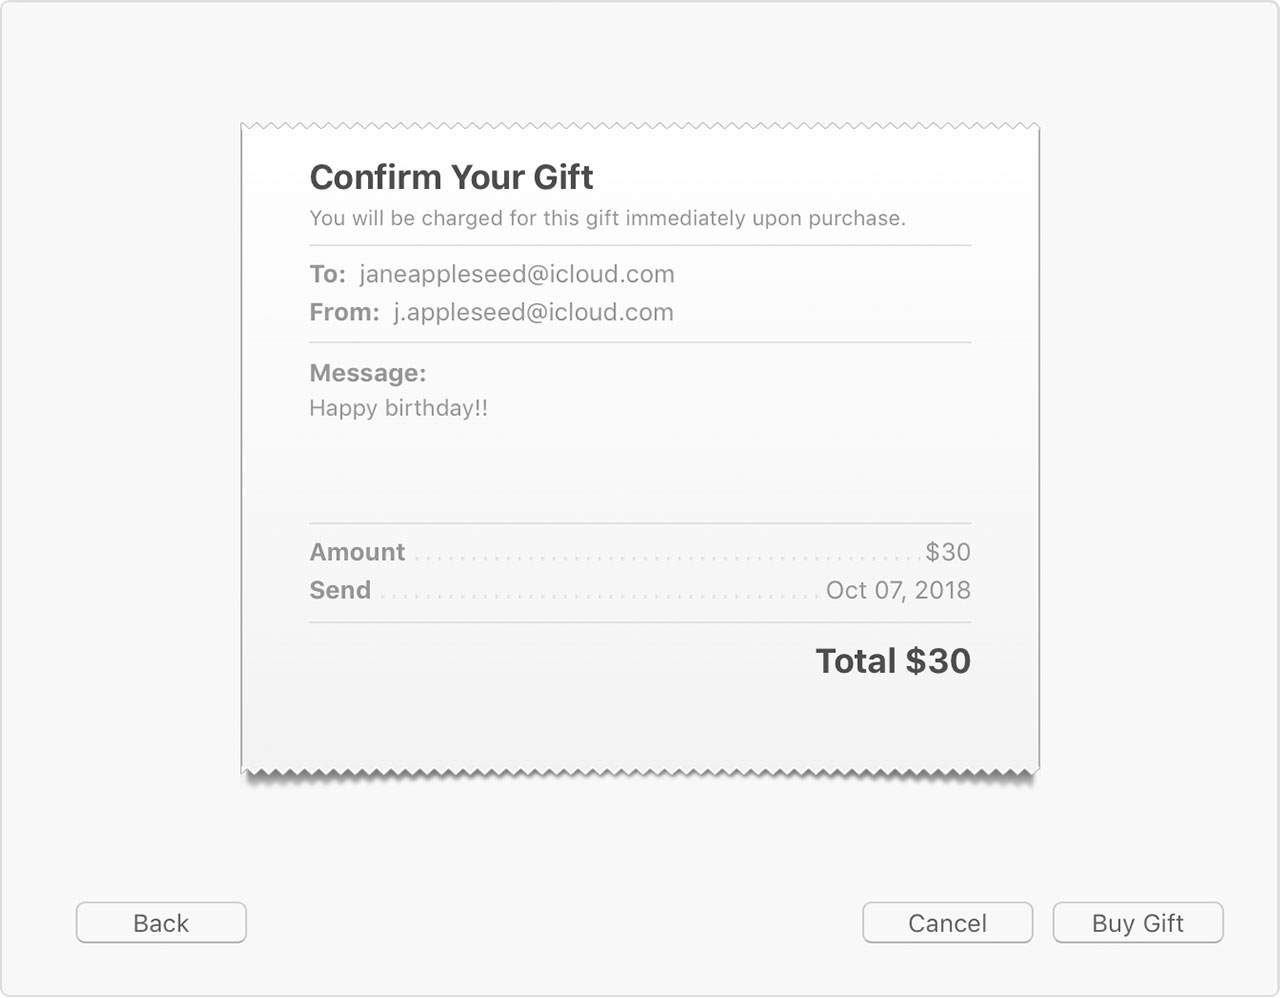
Task: Click the receipt's blank space under the total
Action: [x=640, y=725]
